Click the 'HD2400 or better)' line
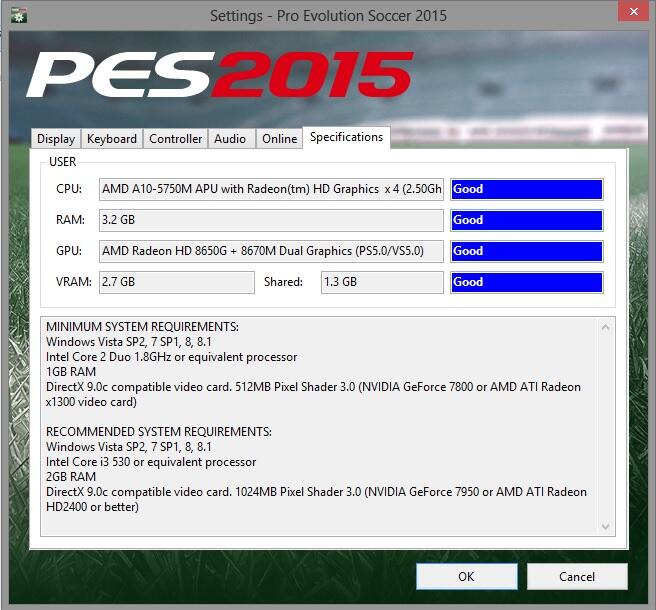 tap(92, 507)
